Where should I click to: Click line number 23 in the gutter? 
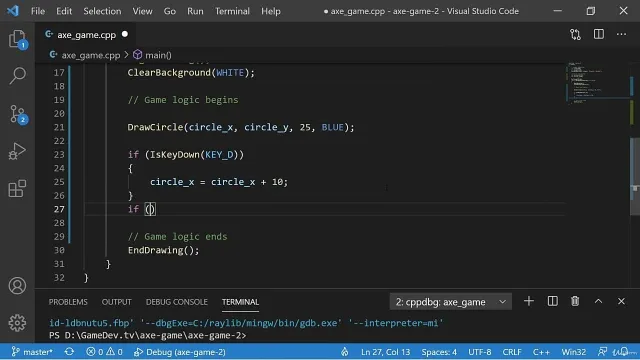click(59, 155)
